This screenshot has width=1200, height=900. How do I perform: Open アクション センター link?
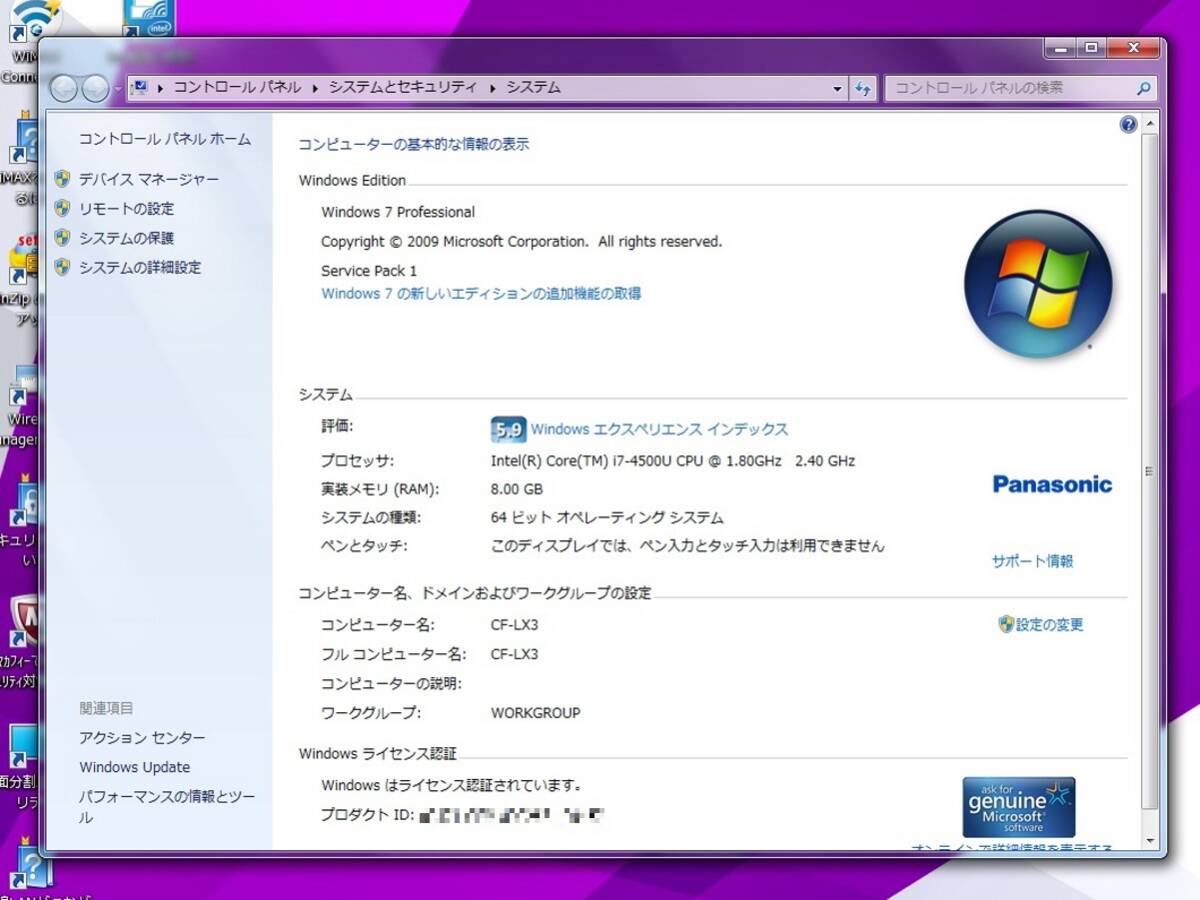[x=142, y=737]
